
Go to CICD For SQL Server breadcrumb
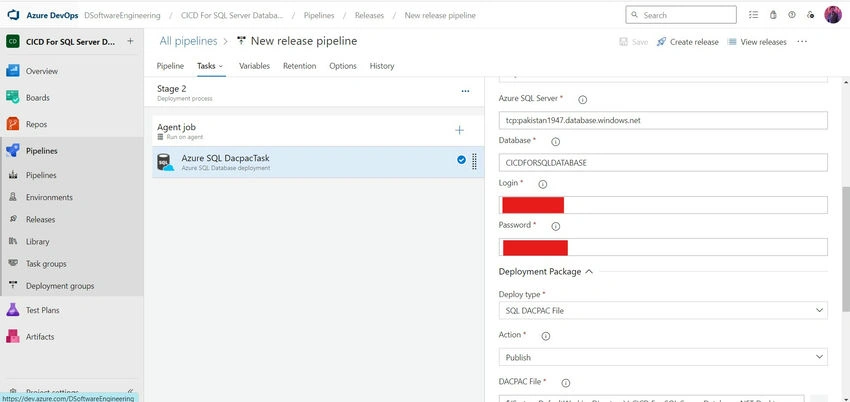232,16
